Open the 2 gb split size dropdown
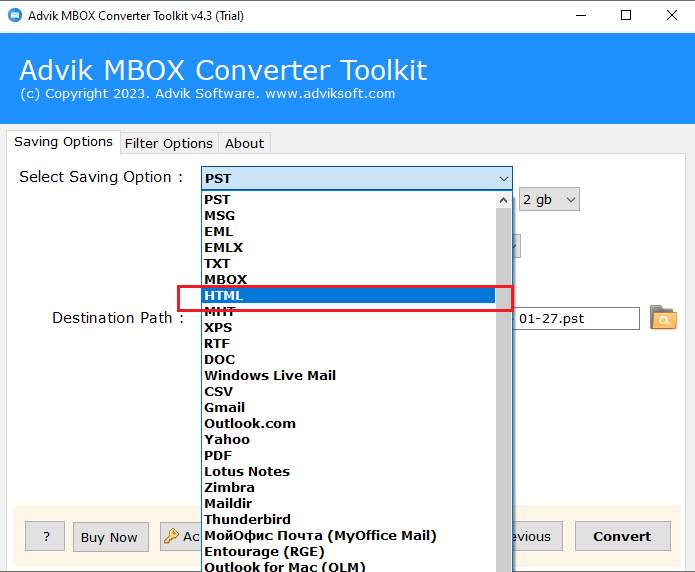 click(x=549, y=200)
